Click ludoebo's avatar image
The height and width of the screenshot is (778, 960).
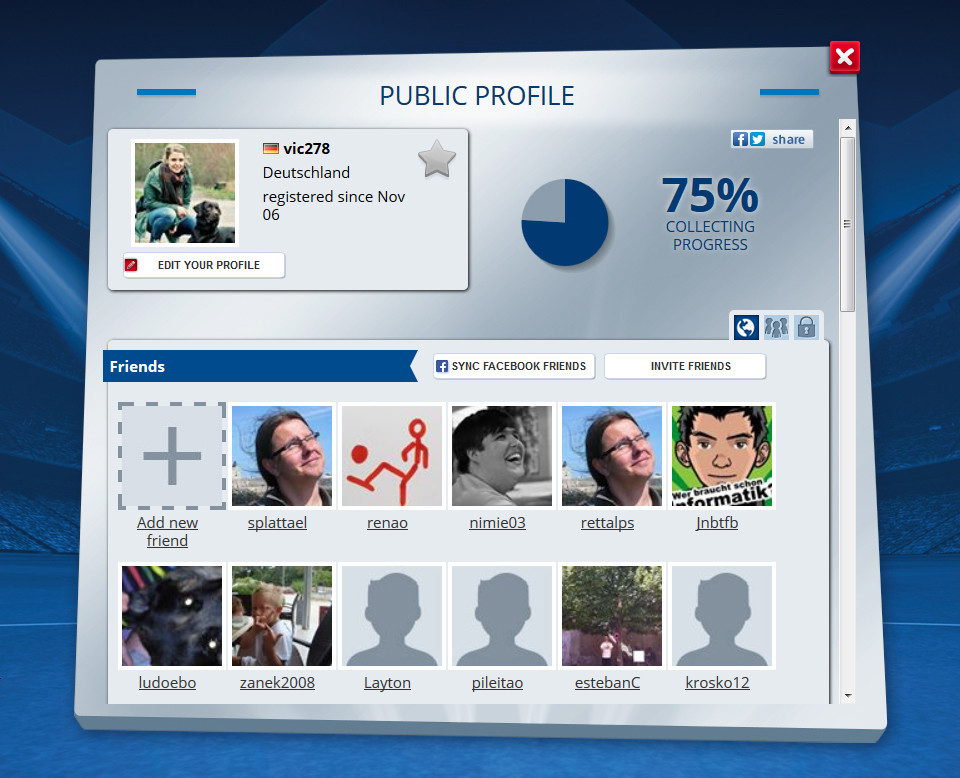coord(172,616)
